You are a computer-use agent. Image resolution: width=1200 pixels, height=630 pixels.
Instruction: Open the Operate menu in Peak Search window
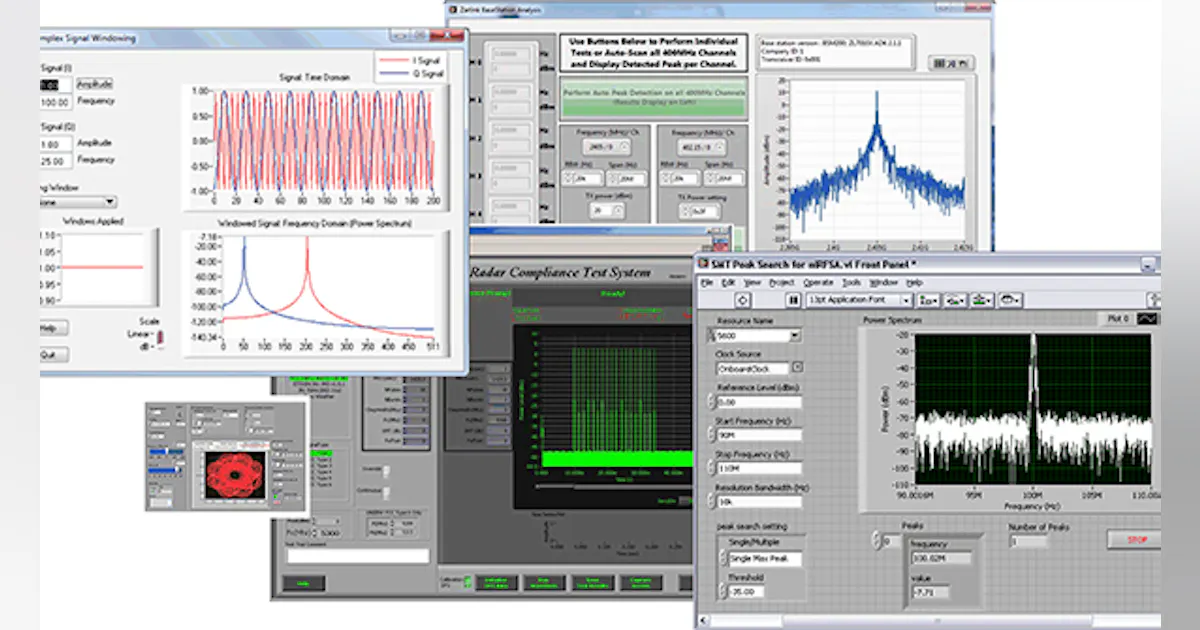(817, 283)
